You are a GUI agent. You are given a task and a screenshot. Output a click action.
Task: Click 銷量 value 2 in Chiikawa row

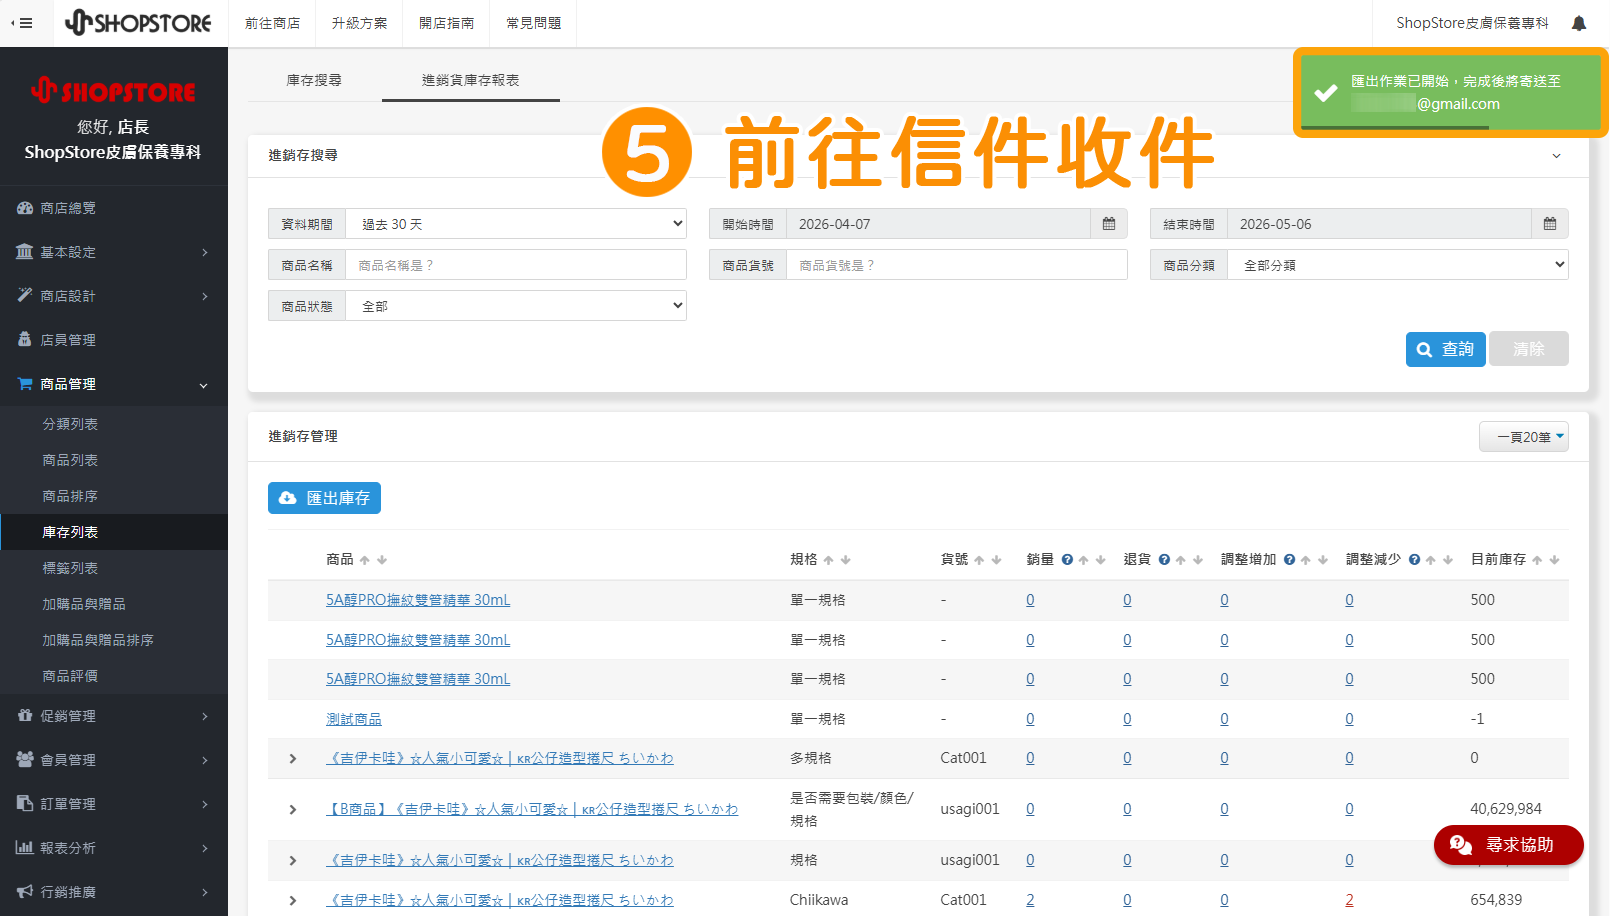pos(1030,901)
